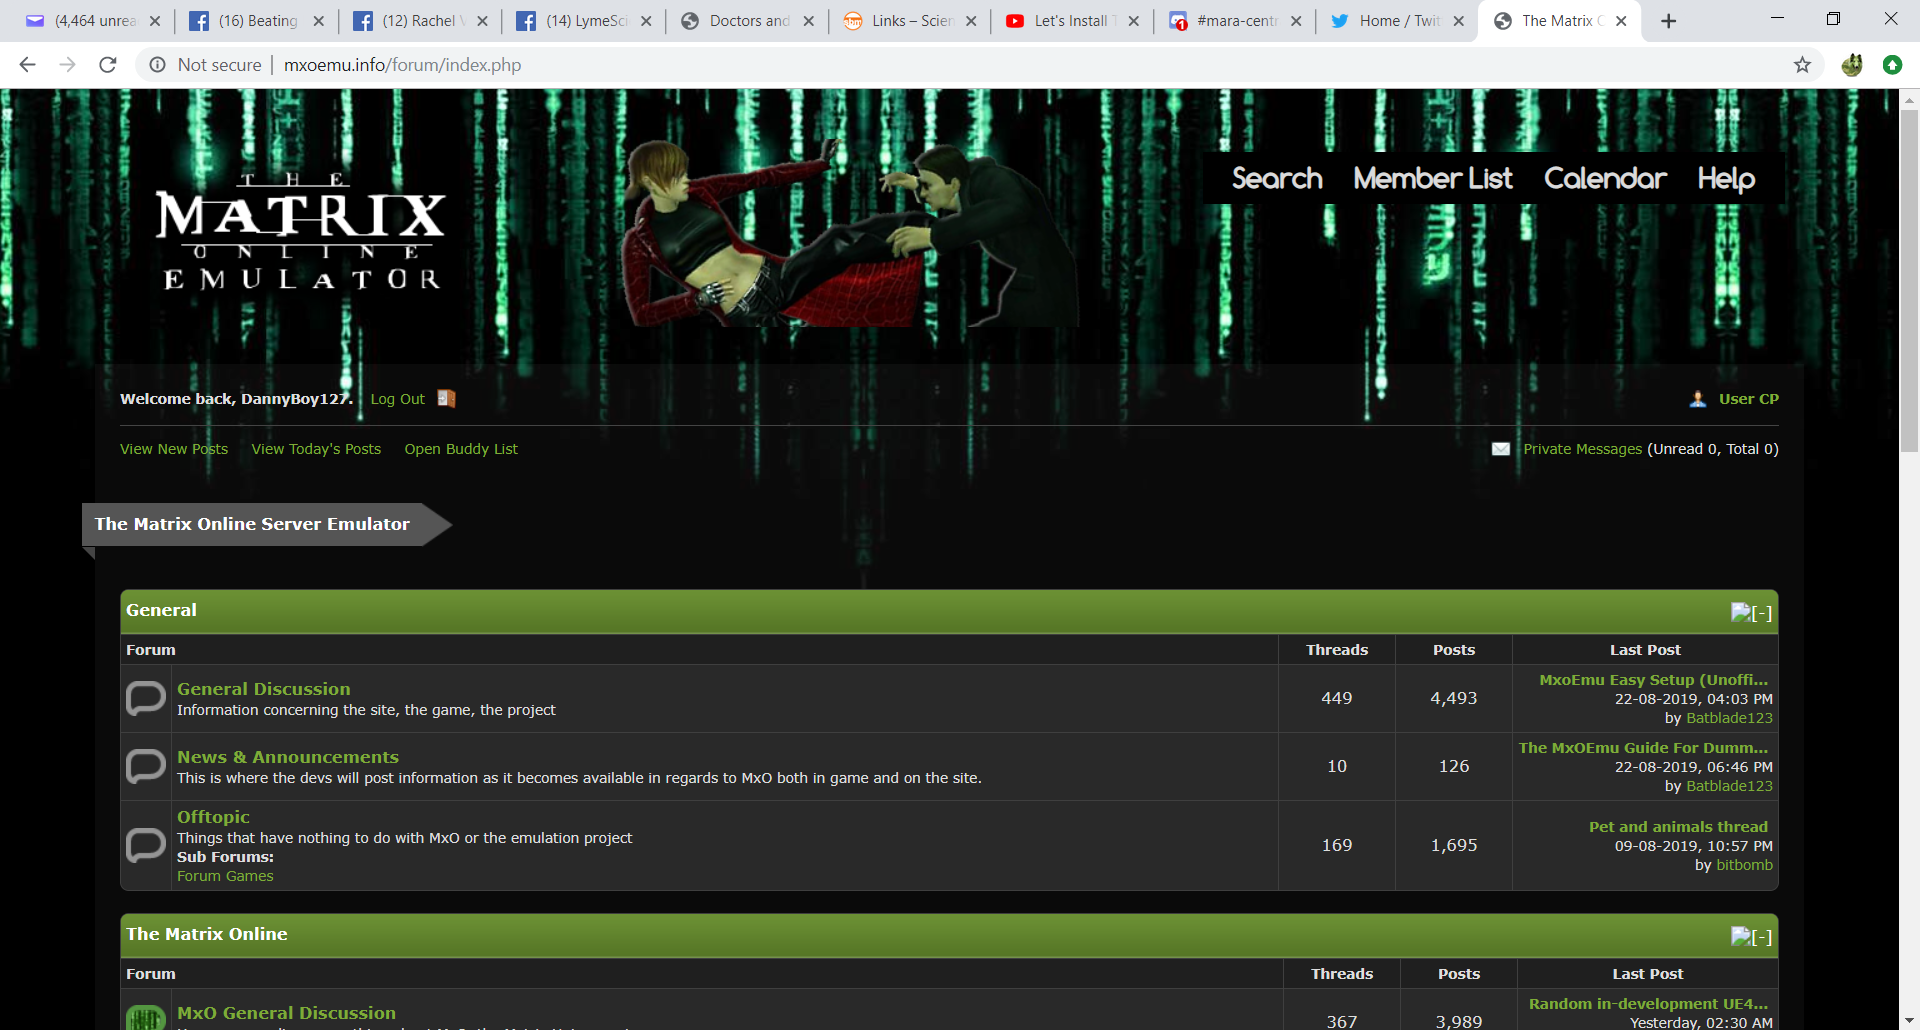Click the News & Announcements forum status icon
The image size is (1920, 1030).
coord(146,766)
